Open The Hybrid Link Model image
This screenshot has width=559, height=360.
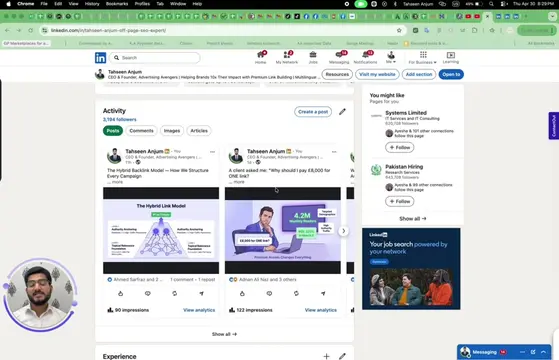tap(161, 231)
